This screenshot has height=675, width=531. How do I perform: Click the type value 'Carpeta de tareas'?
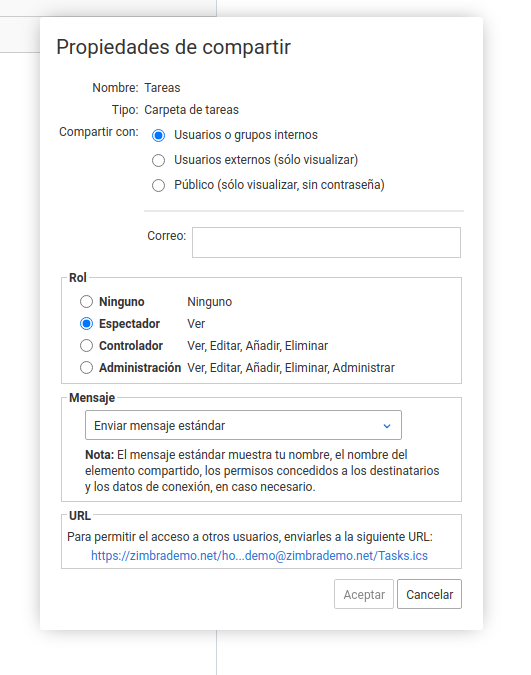point(191,110)
